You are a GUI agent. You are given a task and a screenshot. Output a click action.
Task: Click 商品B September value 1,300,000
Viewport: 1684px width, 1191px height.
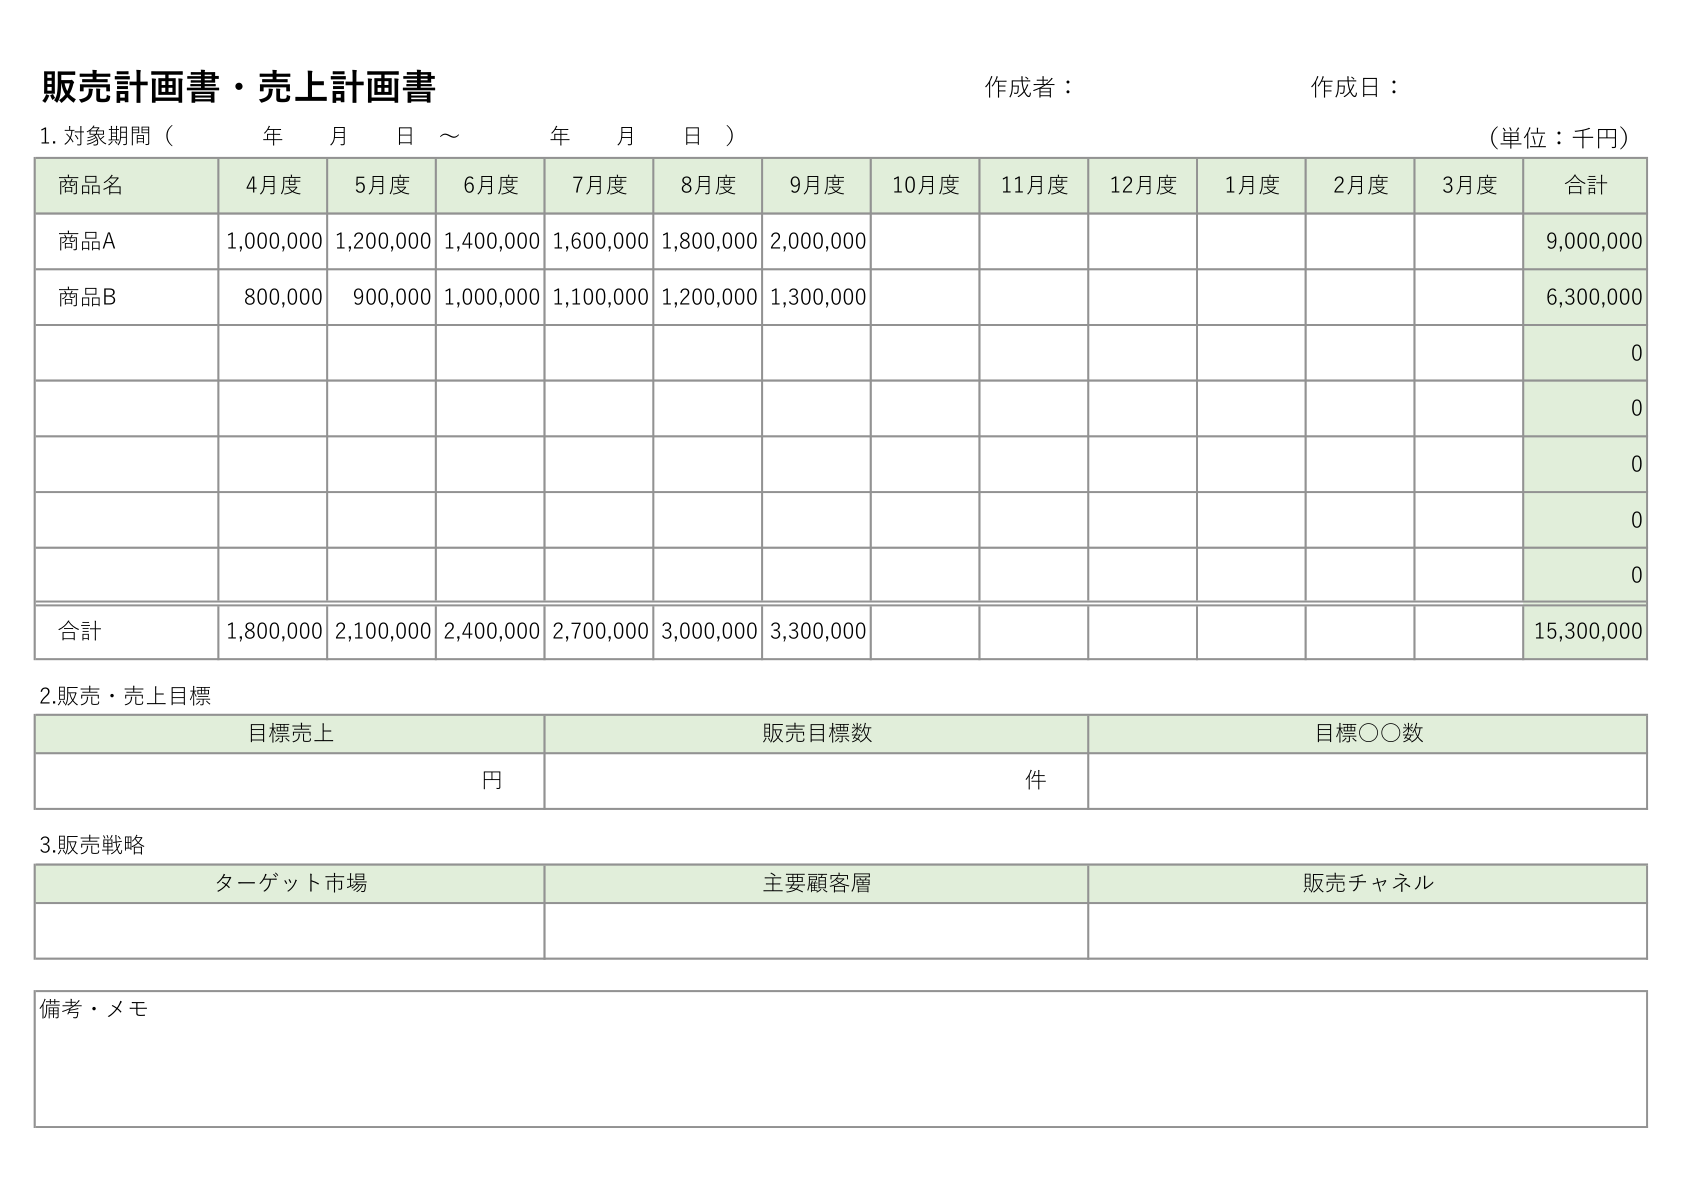coord(818,298)
